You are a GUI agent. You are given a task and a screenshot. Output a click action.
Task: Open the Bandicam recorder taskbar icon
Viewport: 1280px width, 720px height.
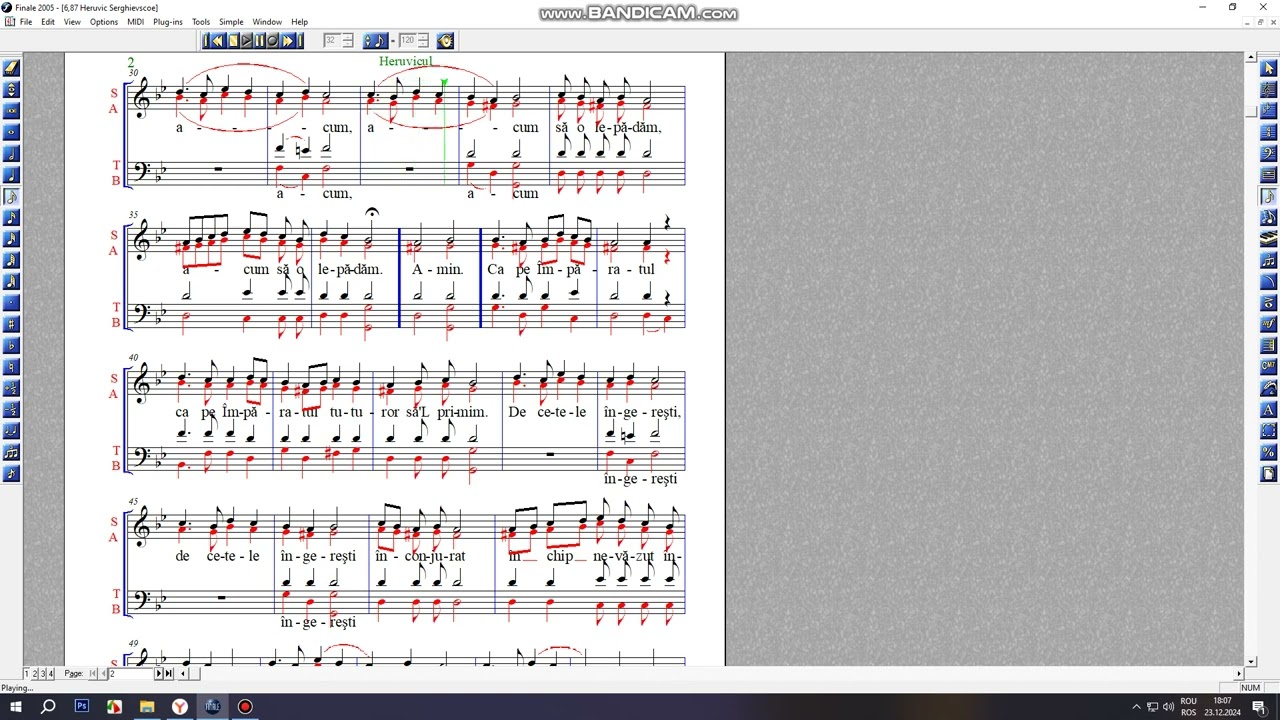(245, 707)
